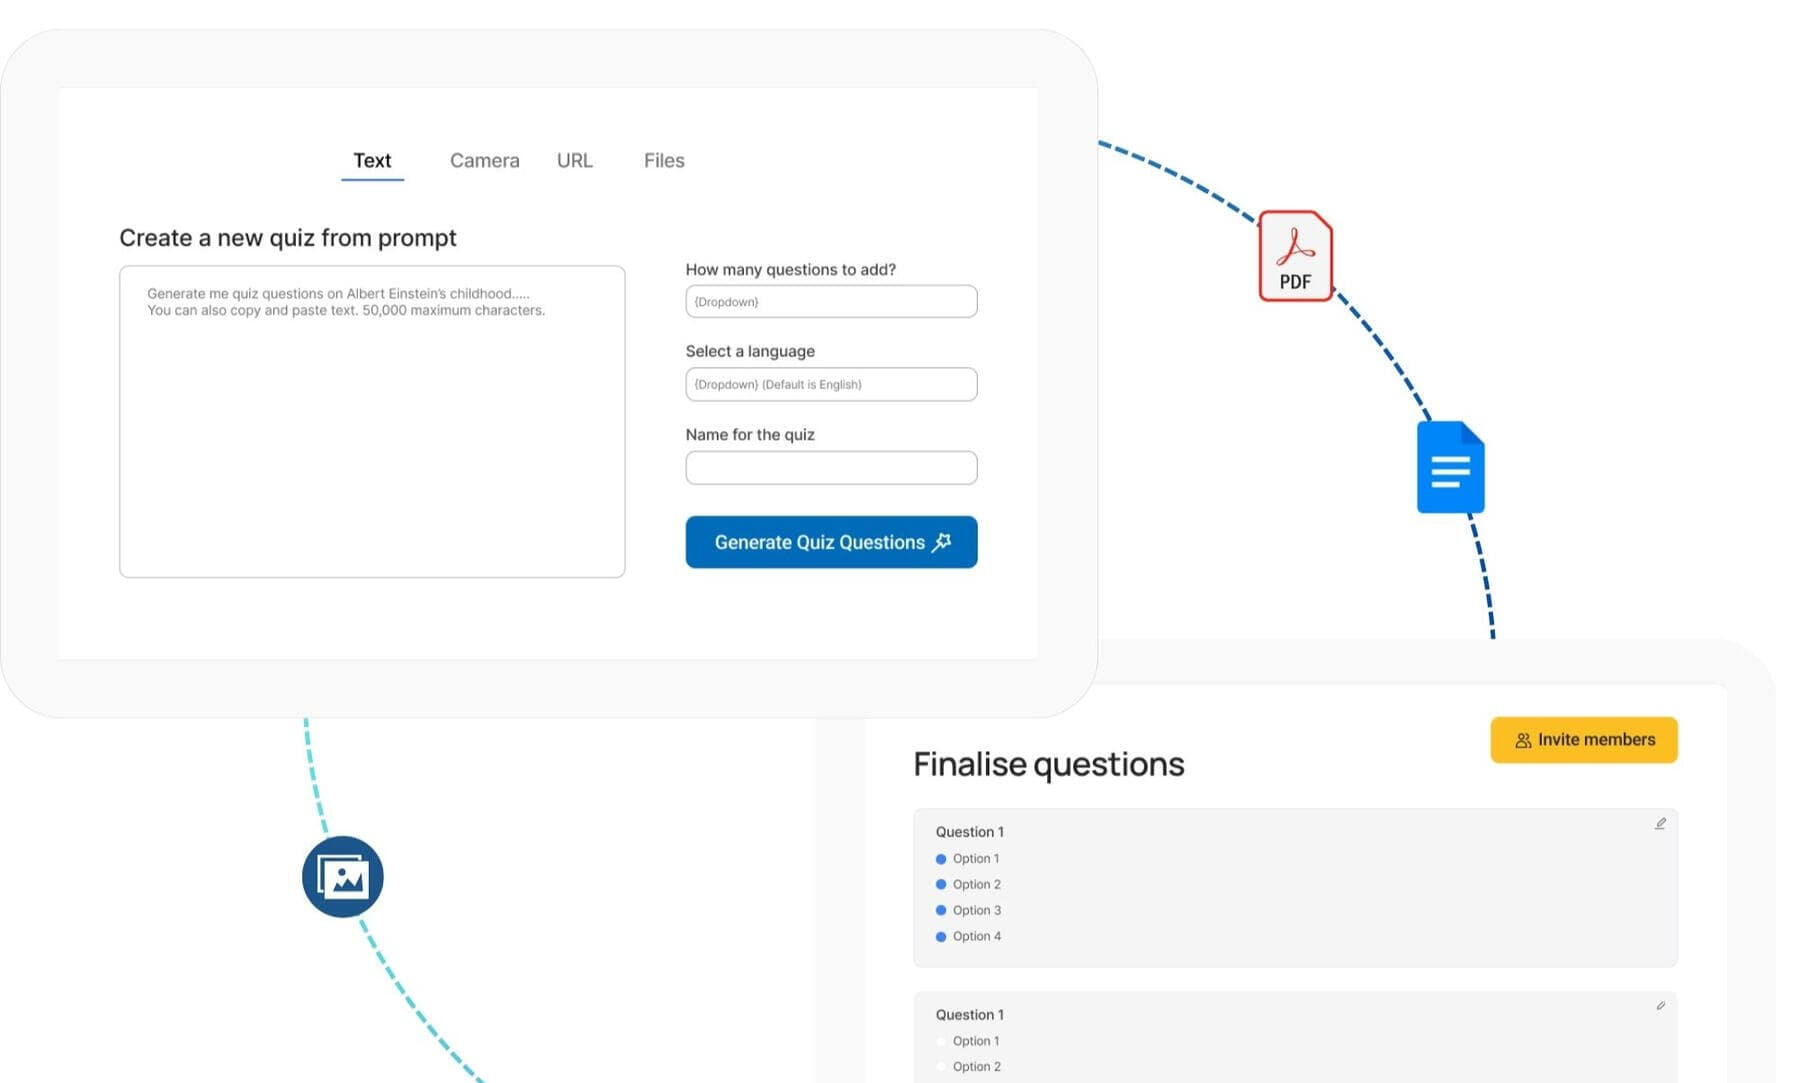Select Option 2 radio in first question
This screenshot has width=1799, height=1083.
(x=941, y=885)
